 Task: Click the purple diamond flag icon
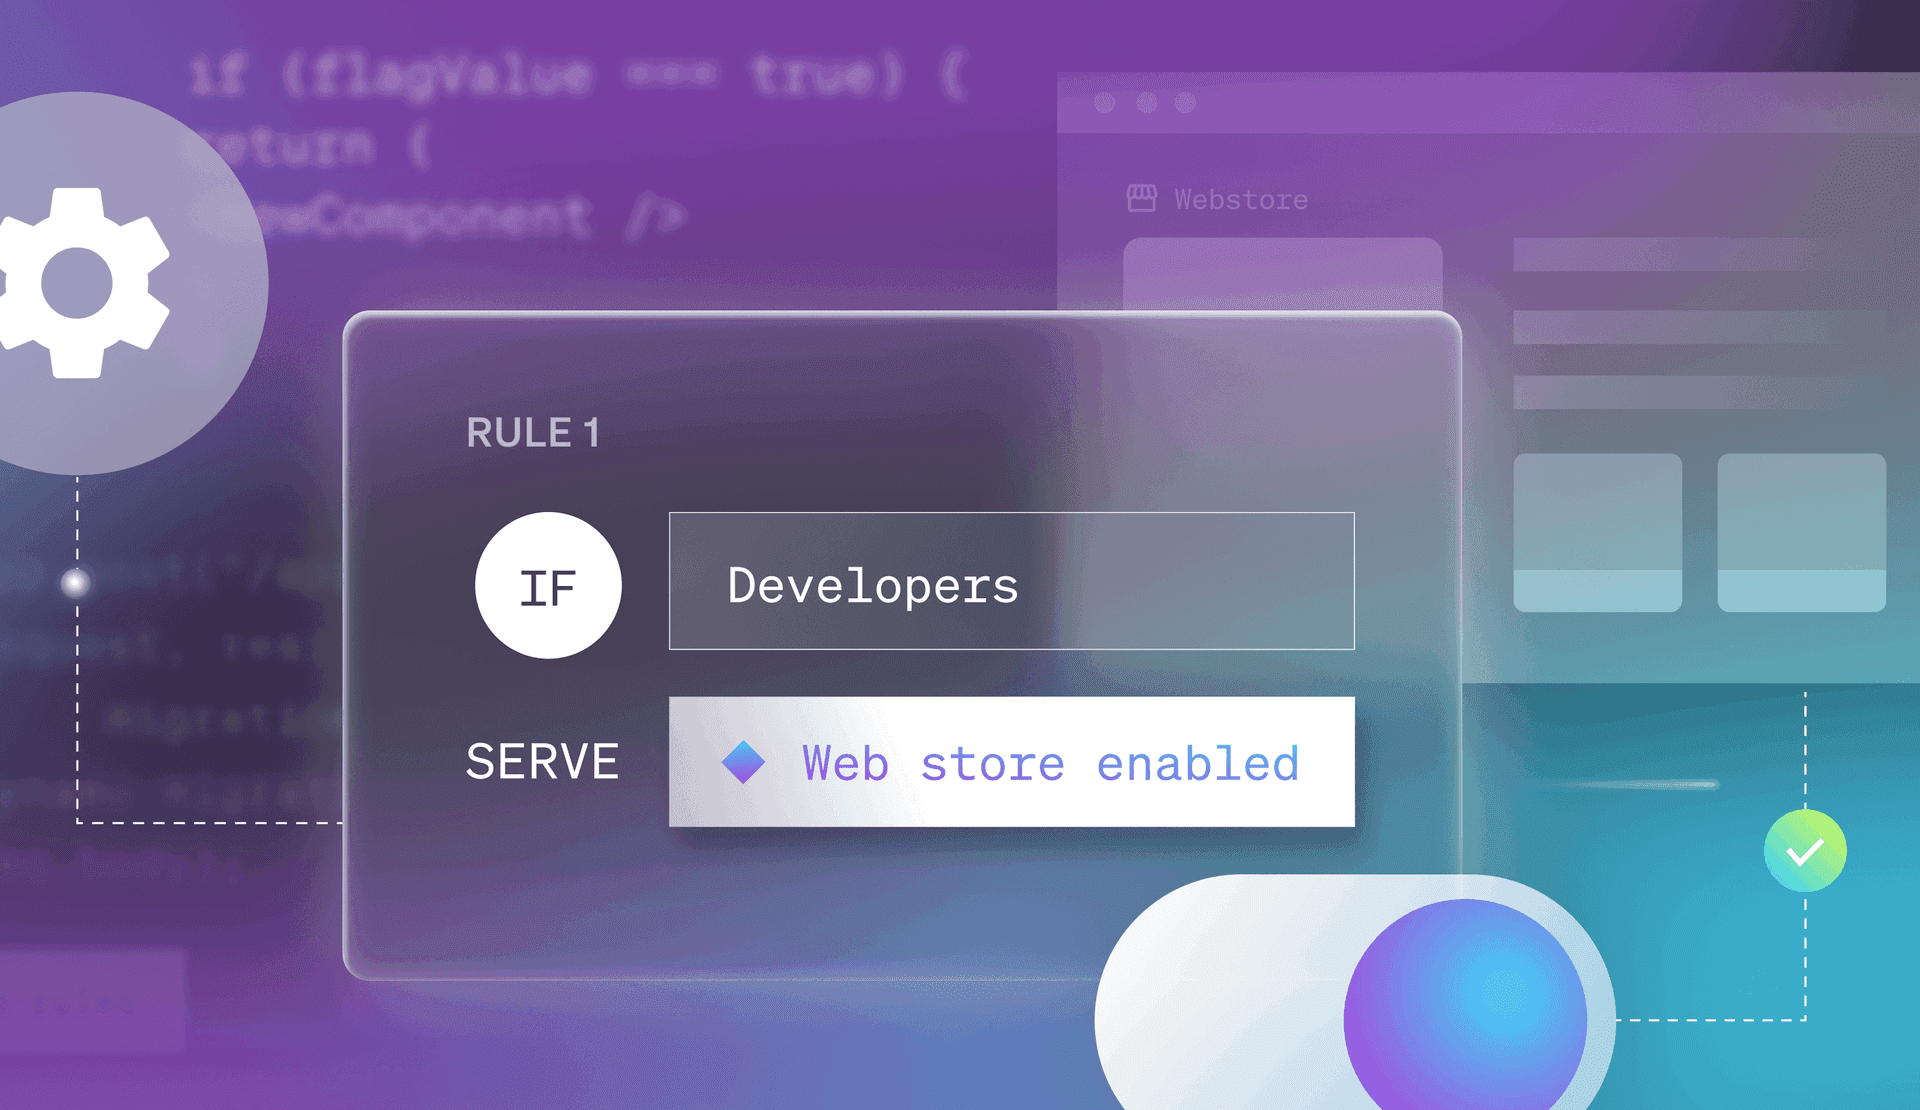click(x=741, y=762)
